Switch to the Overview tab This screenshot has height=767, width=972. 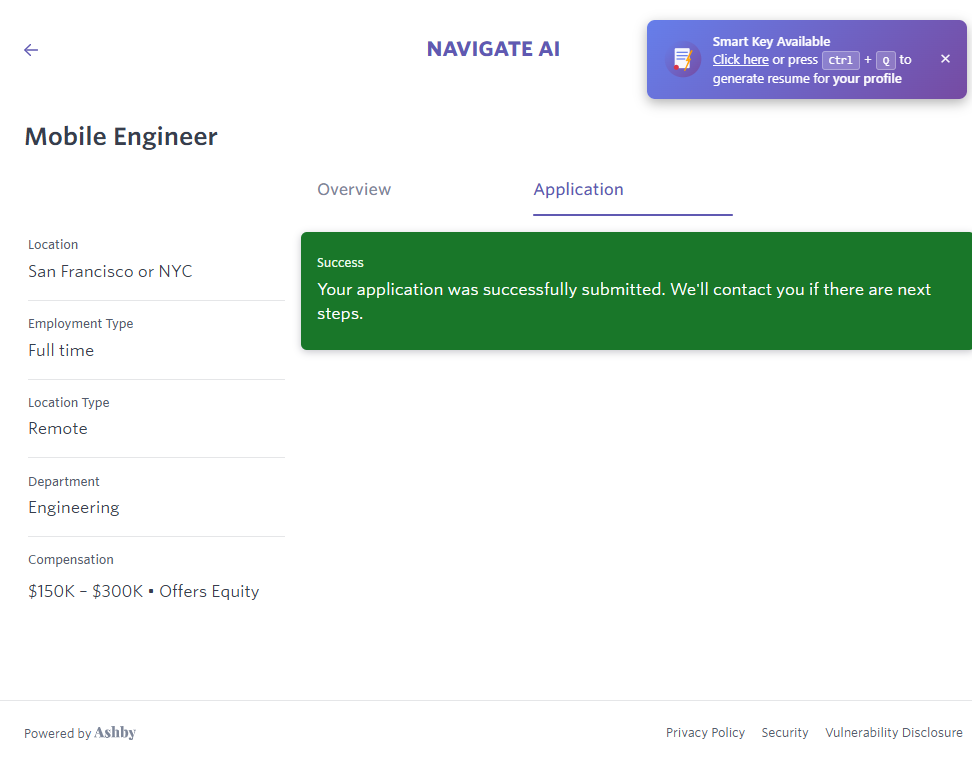[x=354, y=190]
